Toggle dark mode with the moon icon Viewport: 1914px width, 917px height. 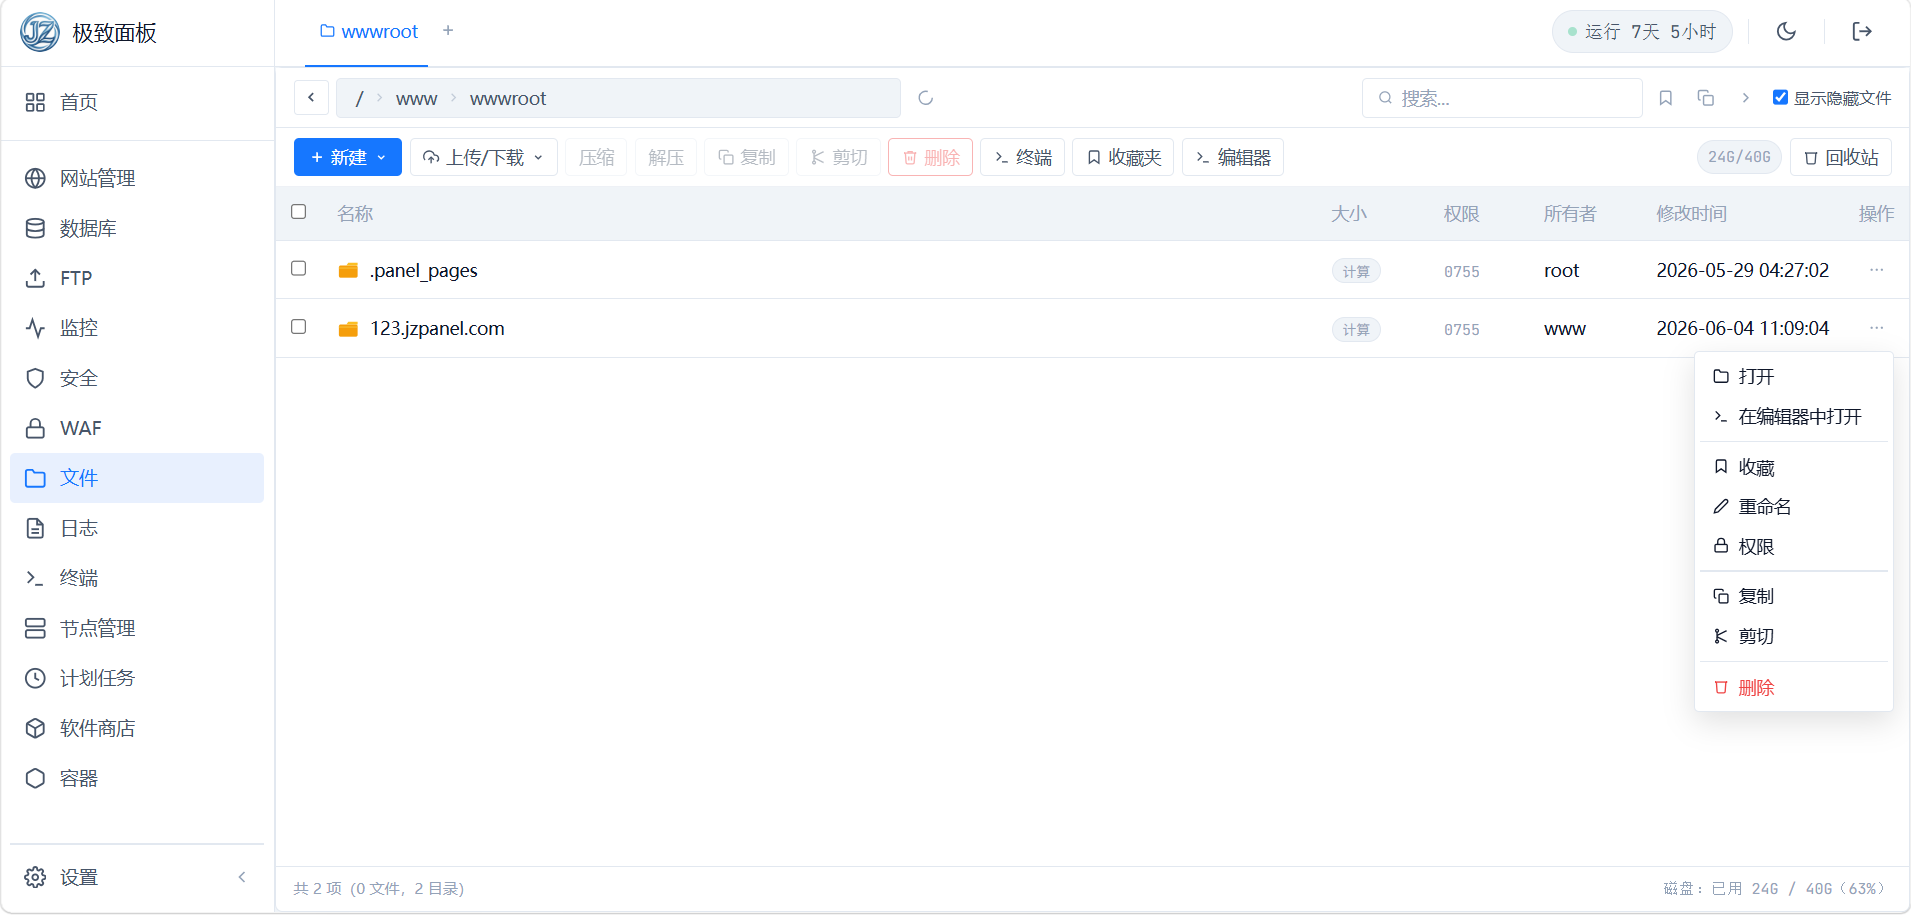pos(1786,31)
